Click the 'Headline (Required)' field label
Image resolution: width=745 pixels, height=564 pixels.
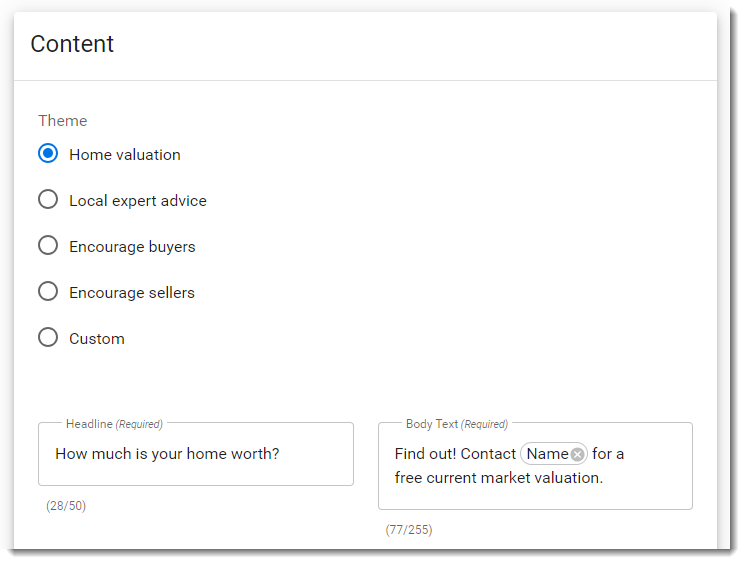[114, 424]
